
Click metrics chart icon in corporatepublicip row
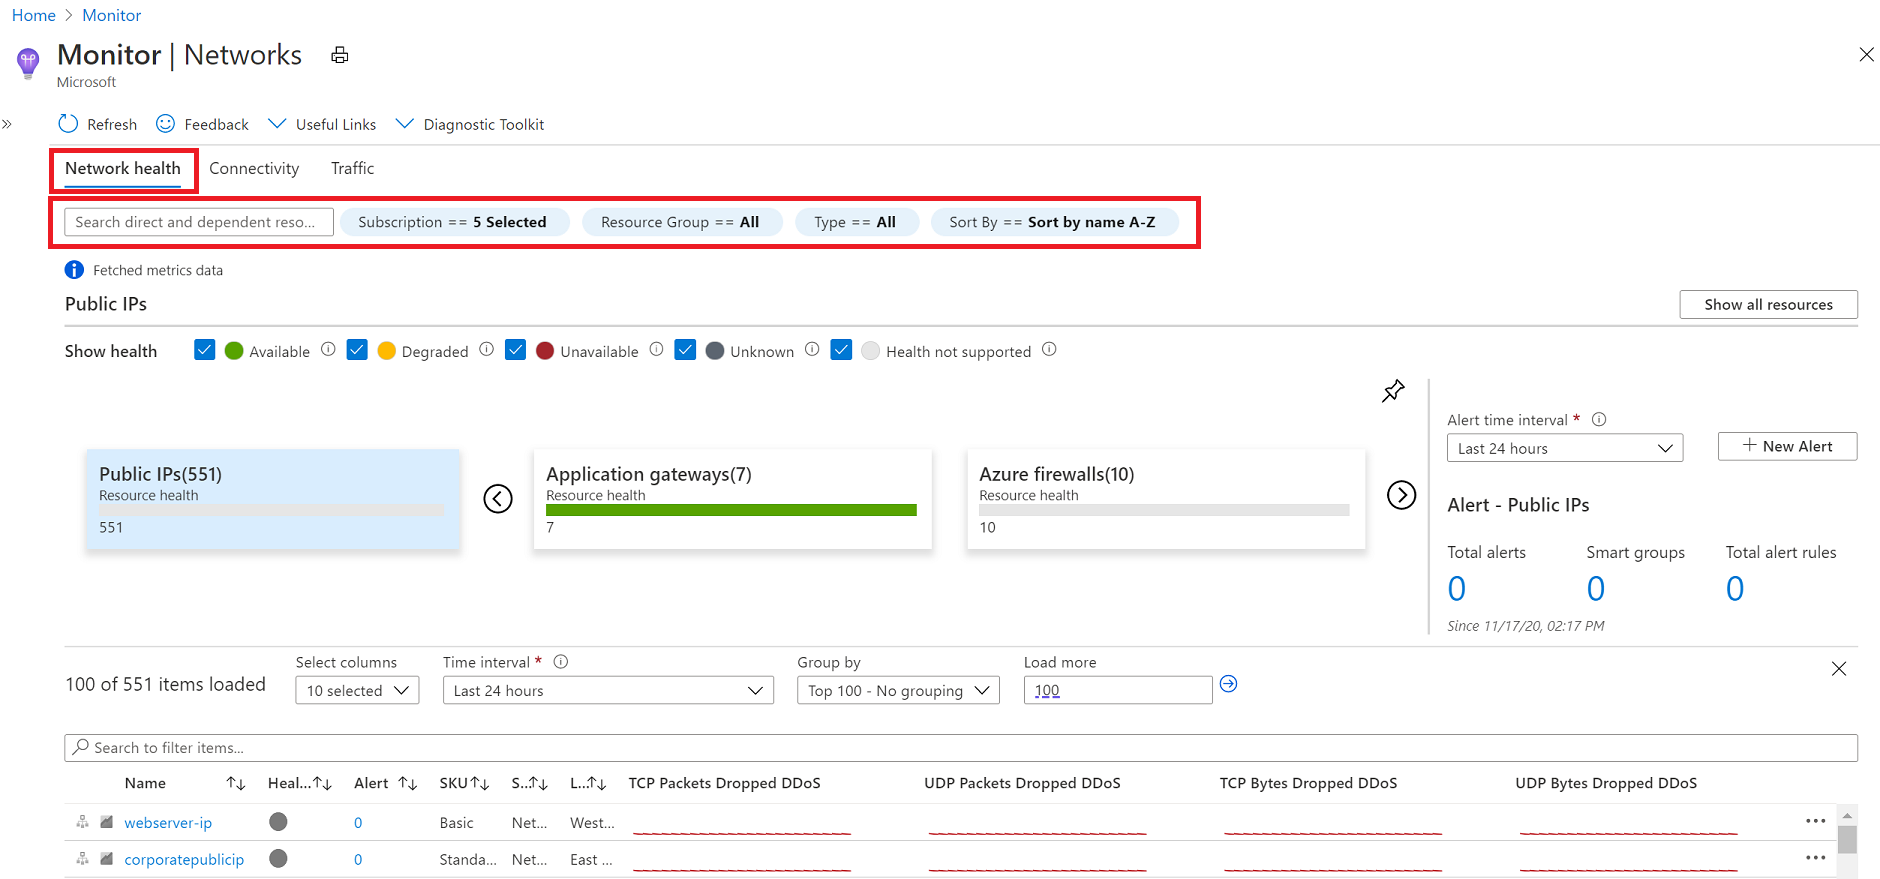click(x=107, y=859)
